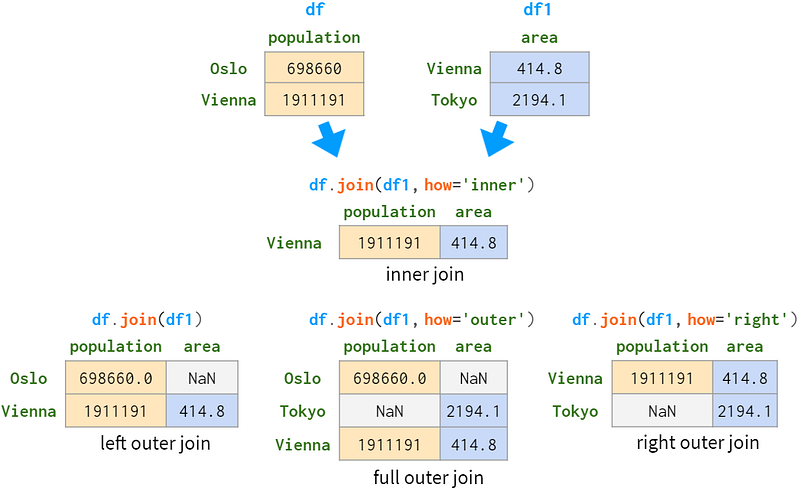
Task: Click the blue 'df' title at top
Action: point(314,9)
